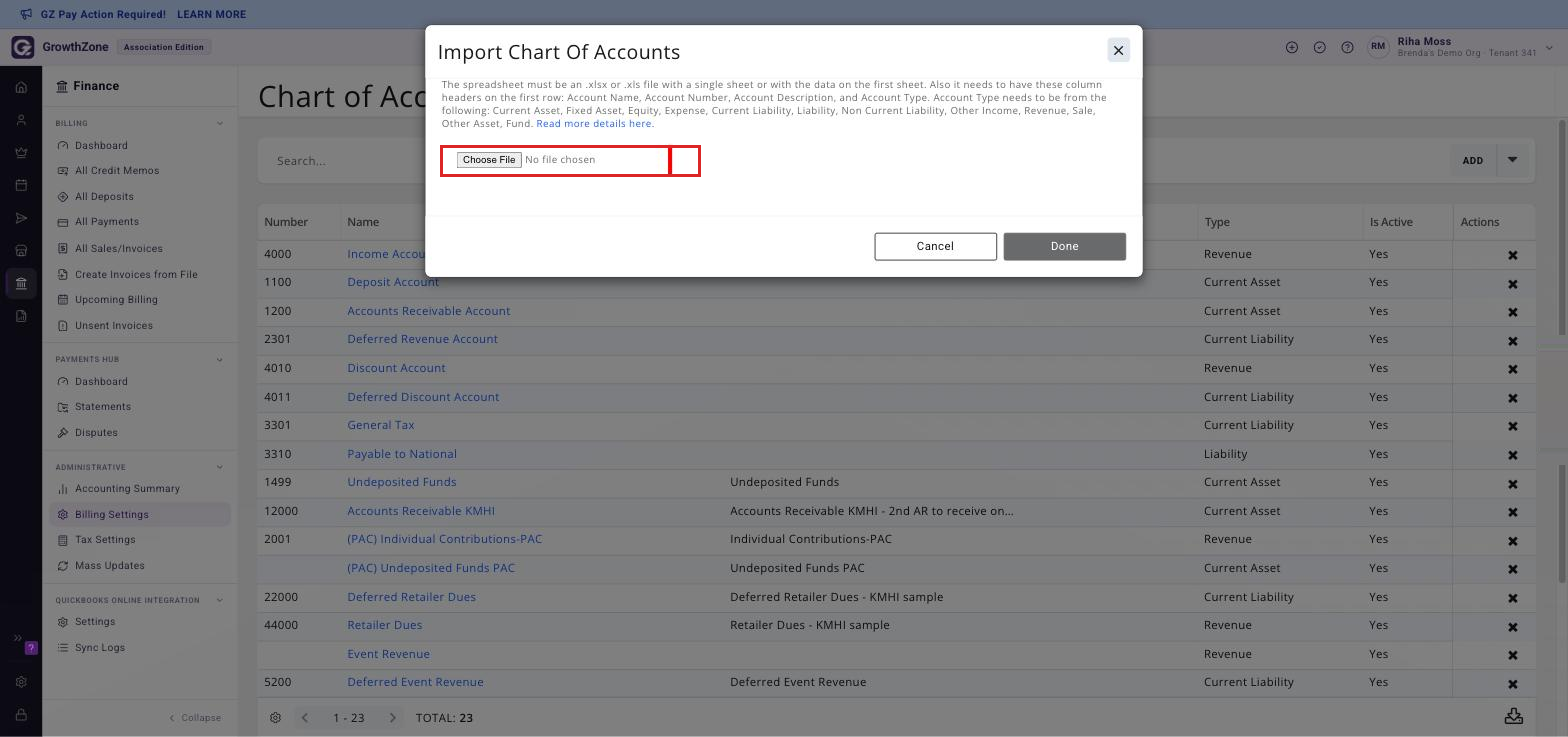Delete the Deposit Account row
The image size is (1568, 737).
click(1513, 284)
